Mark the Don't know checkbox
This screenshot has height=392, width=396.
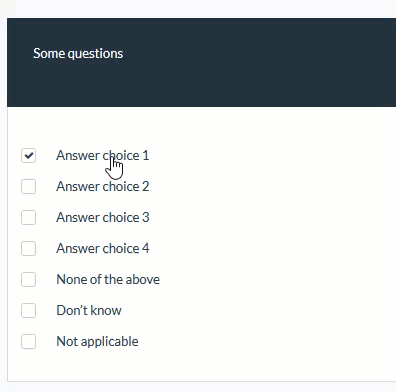click(28, 311)
